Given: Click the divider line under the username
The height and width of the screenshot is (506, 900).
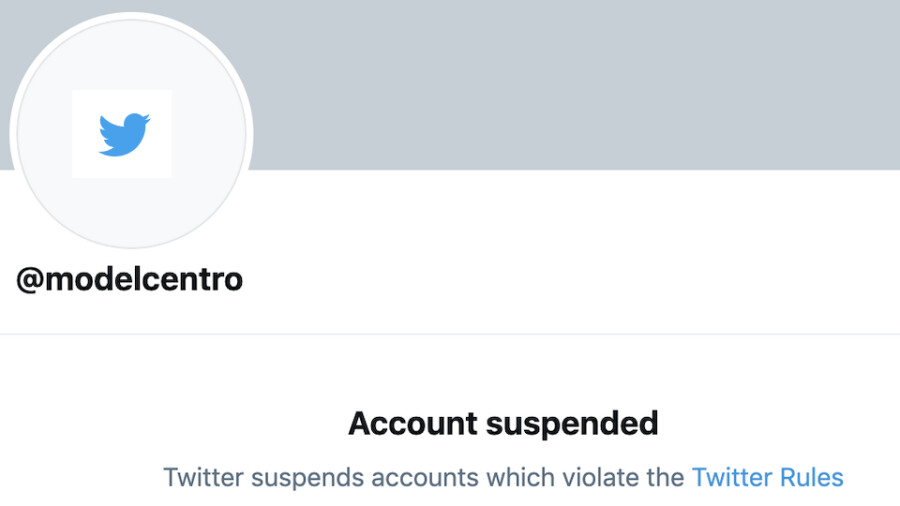Looking at the screenshot, I should coord(450,333).
